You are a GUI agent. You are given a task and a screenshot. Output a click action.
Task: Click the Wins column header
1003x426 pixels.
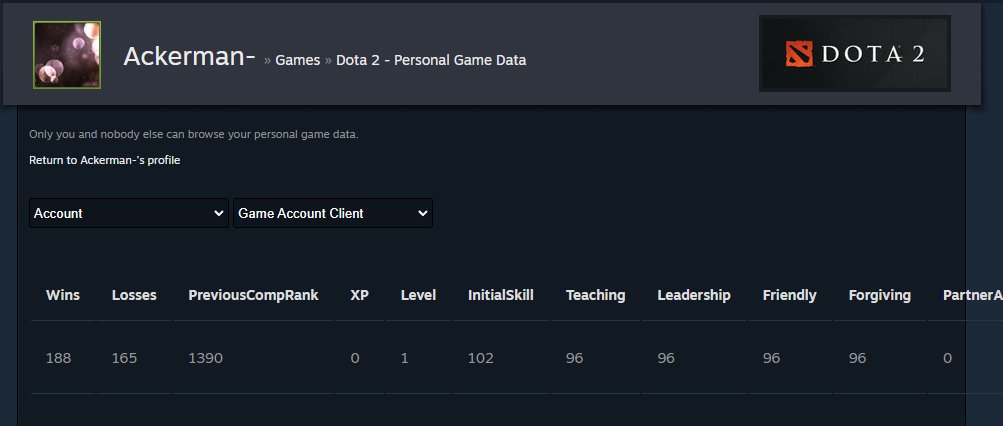(x=63, y=295)
